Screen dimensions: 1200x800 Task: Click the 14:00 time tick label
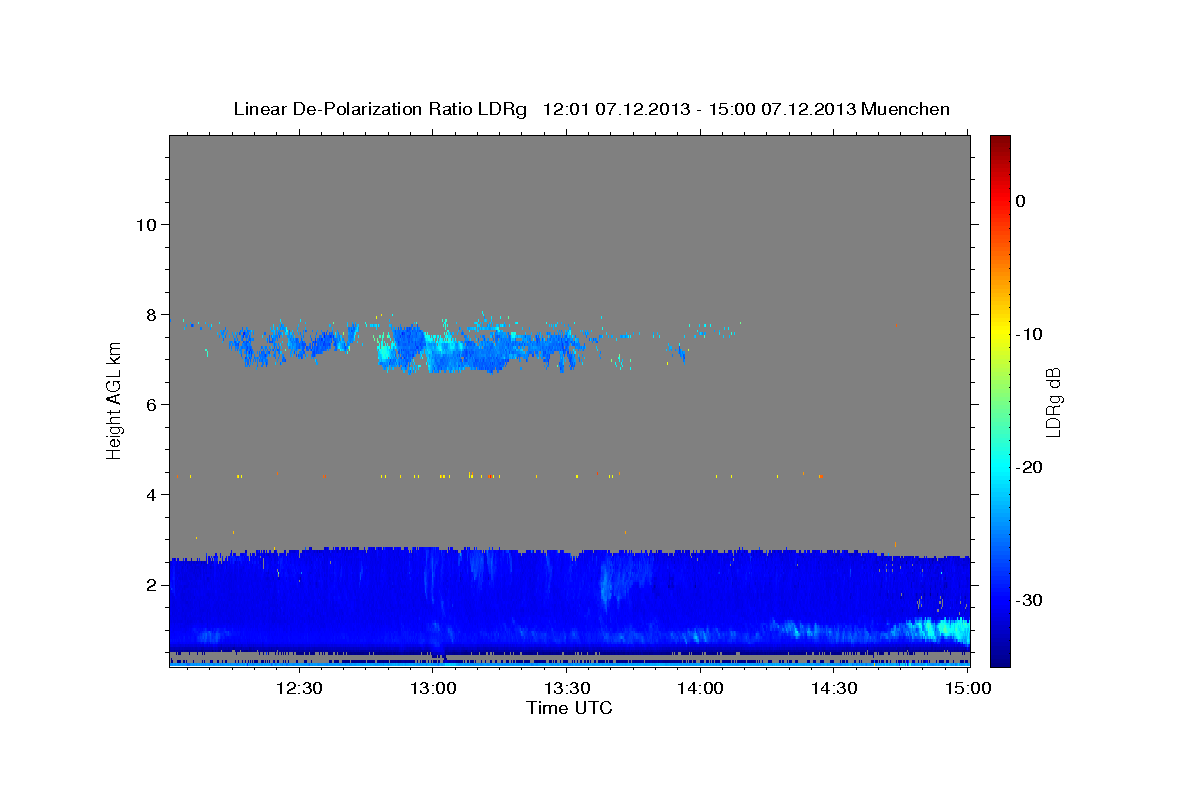point(701,688)
